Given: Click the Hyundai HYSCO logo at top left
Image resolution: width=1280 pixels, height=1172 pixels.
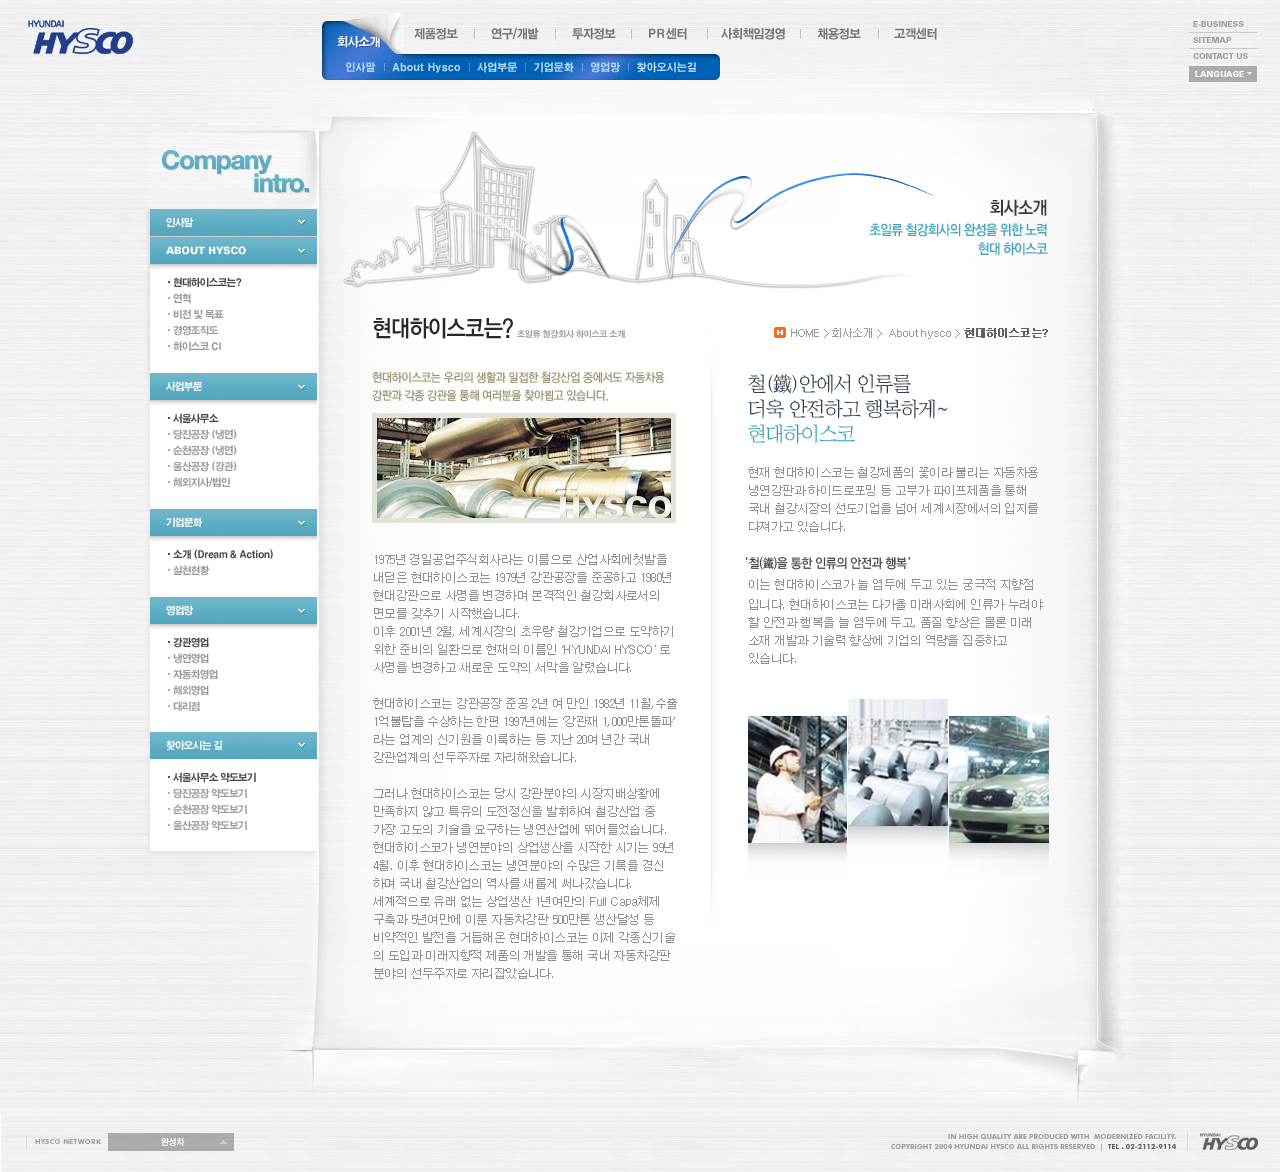Looking at the screenshot, I should point(80,38).
